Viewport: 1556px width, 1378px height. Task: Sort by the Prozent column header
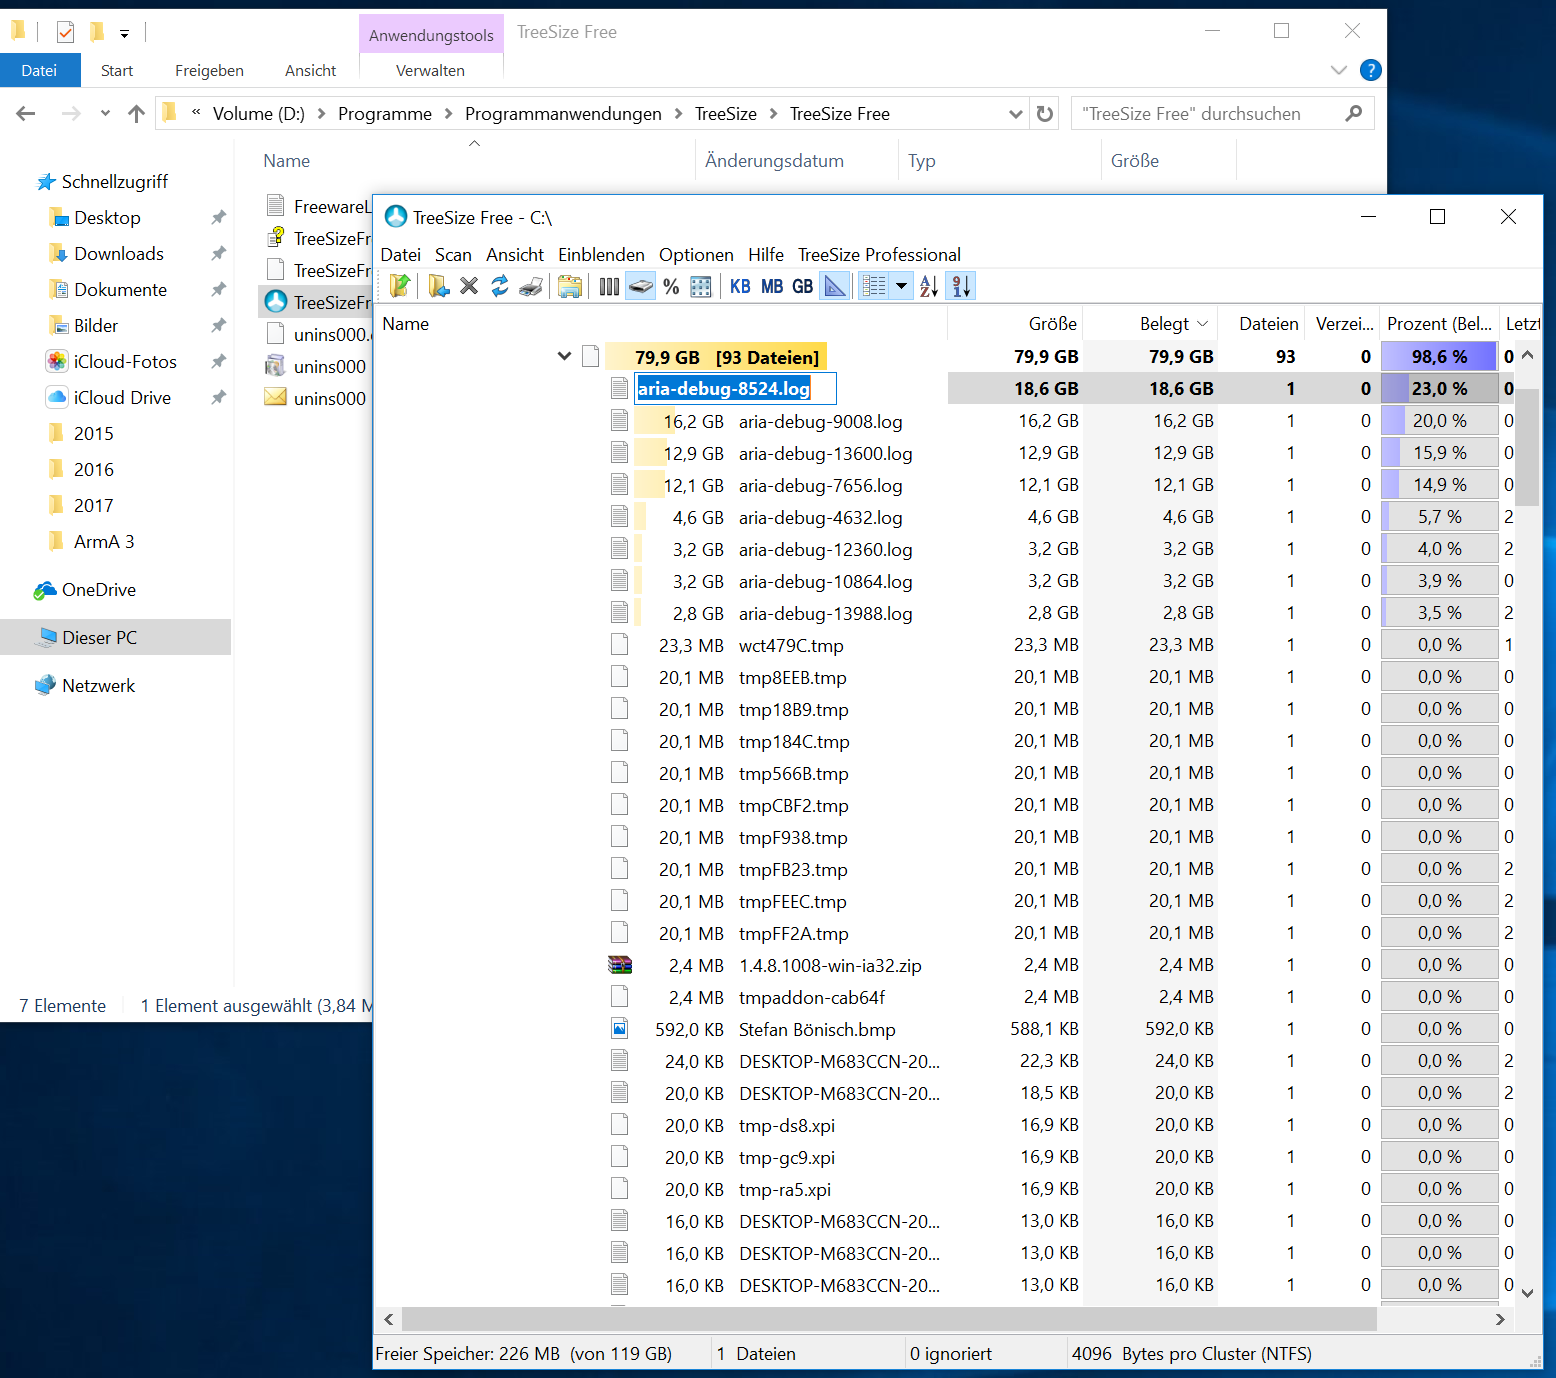pyautogui.click(x=1439, y=324)
